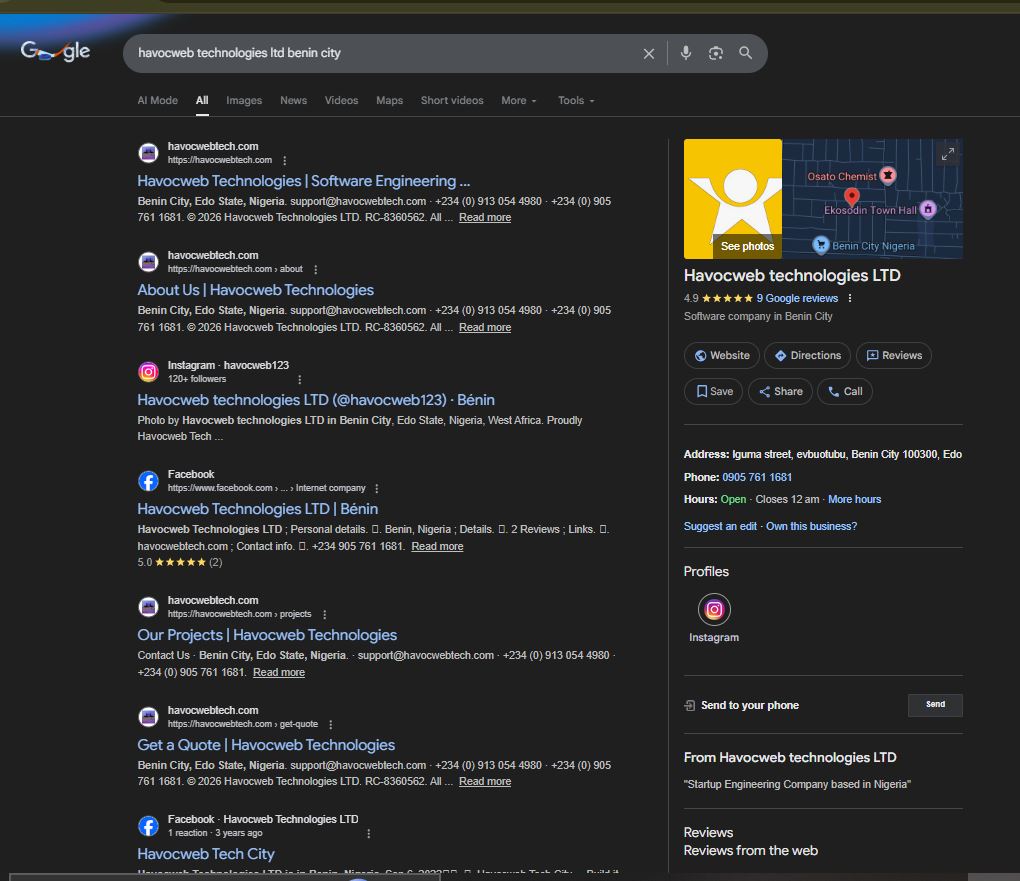Expand the Tools dropdown
This screenshot has width=1020, height=881.
coord(576,101)
